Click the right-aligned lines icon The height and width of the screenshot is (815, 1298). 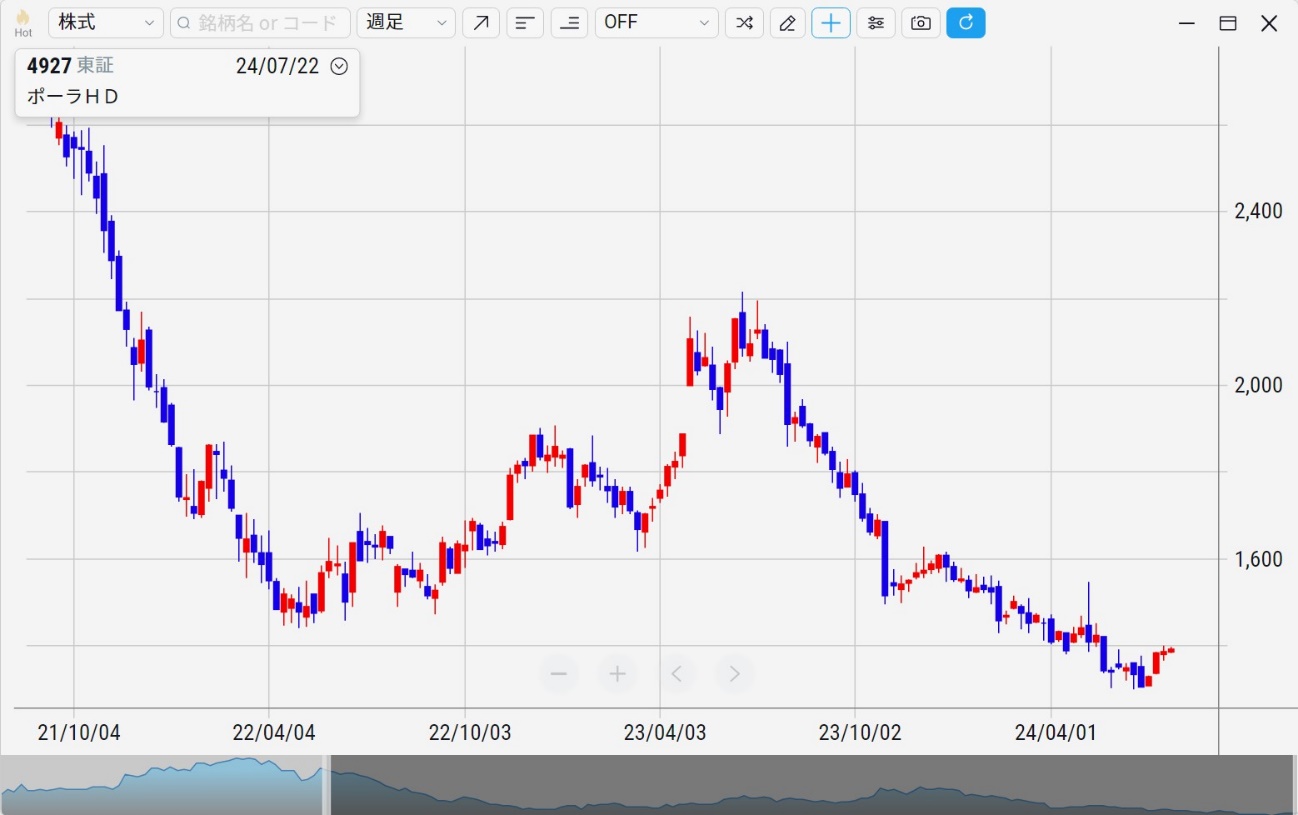click(569, 23)
